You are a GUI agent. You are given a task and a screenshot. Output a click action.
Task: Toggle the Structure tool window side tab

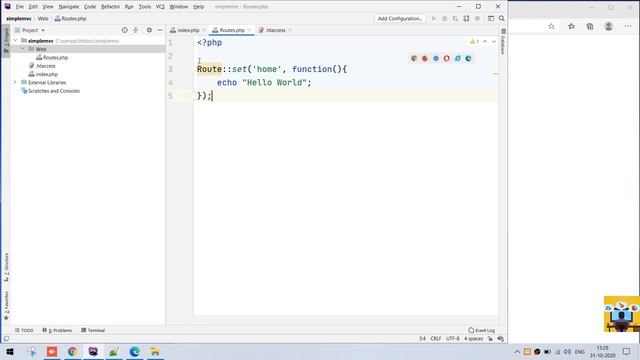click(6, 267)
